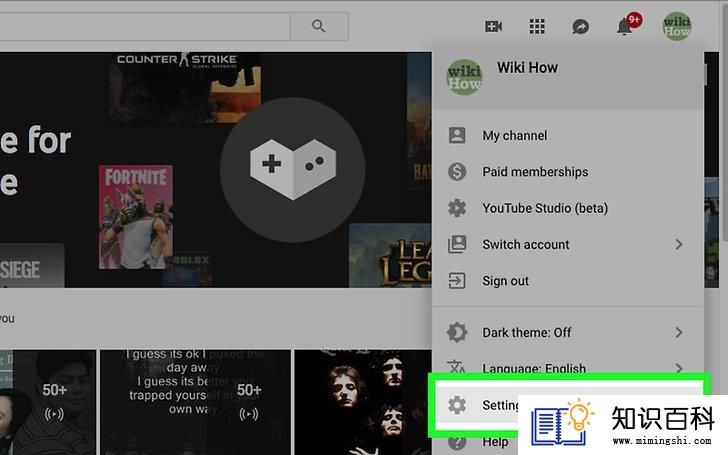
Task: Click the Switch account icon
Action: click(x=457, y=244)
